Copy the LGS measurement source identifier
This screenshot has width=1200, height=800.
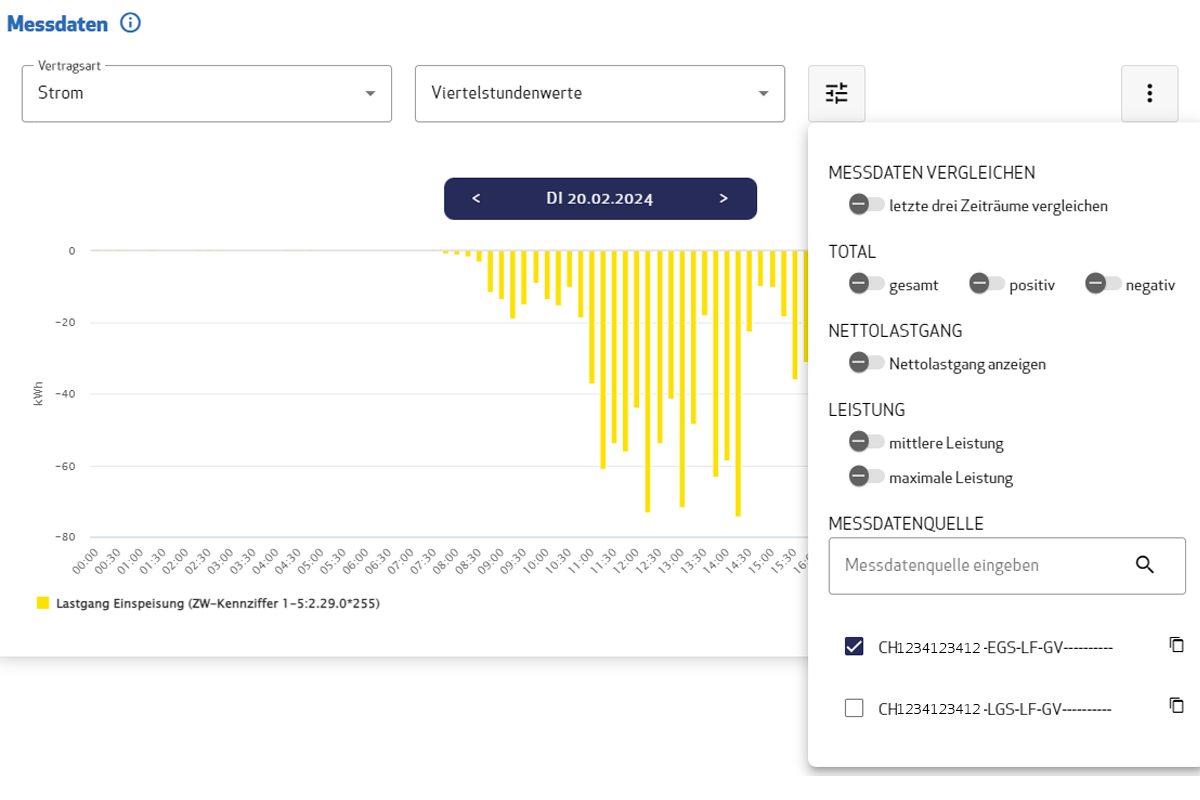click(1176, 706)
